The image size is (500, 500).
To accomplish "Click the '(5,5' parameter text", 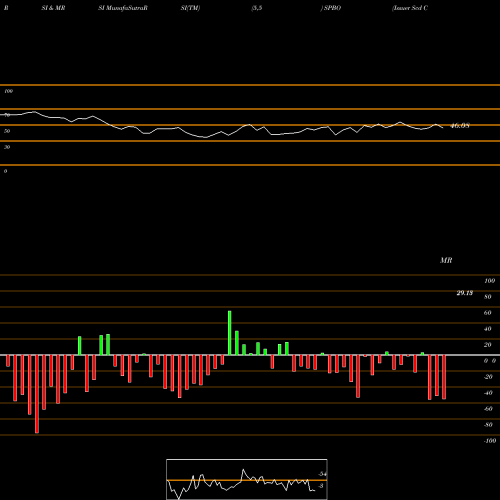I will [257, 8].
